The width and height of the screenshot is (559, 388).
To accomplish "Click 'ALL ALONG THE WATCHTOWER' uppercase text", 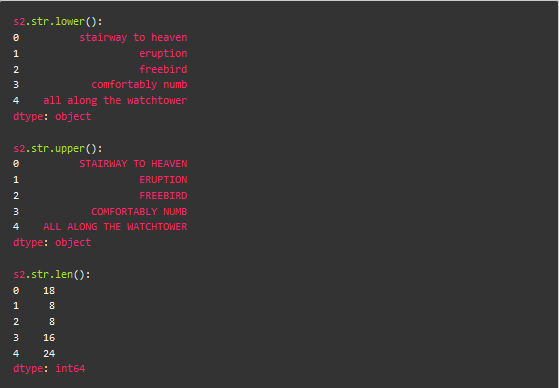I will (115, 227).
